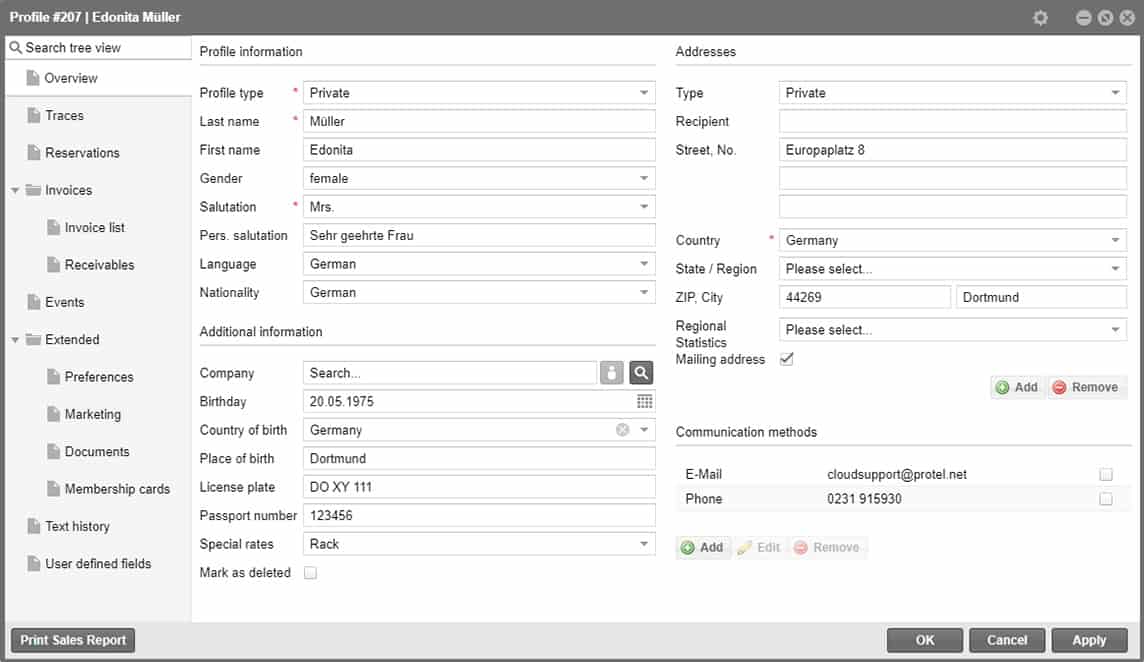Clear the Country of birth value
The image size is (1144, 662).
coord(622,430)
